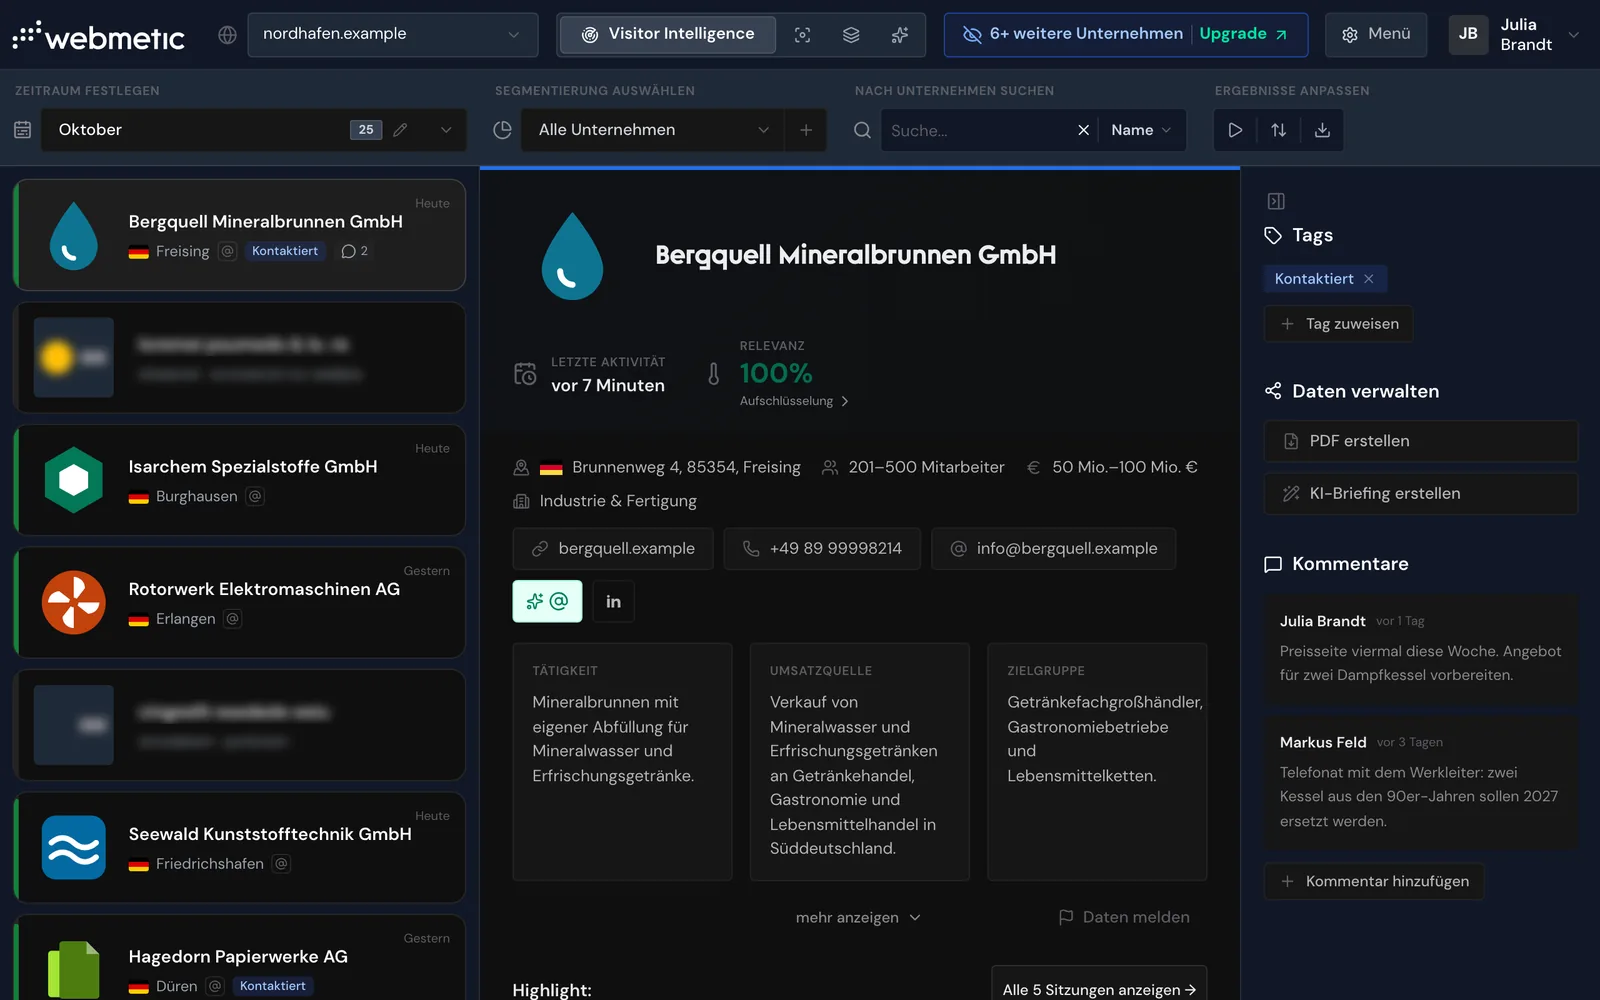The height and width of the screenshot is (1000, 1600).
Task: Click KI-Briefing erstellen
Action: pos(1421,494)
